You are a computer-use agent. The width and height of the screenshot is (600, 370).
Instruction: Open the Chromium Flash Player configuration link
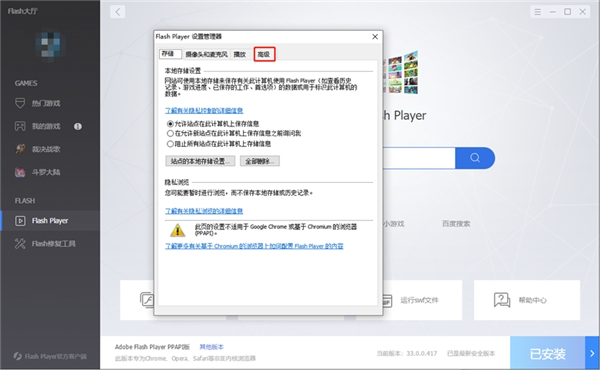(x=254, y=246)
